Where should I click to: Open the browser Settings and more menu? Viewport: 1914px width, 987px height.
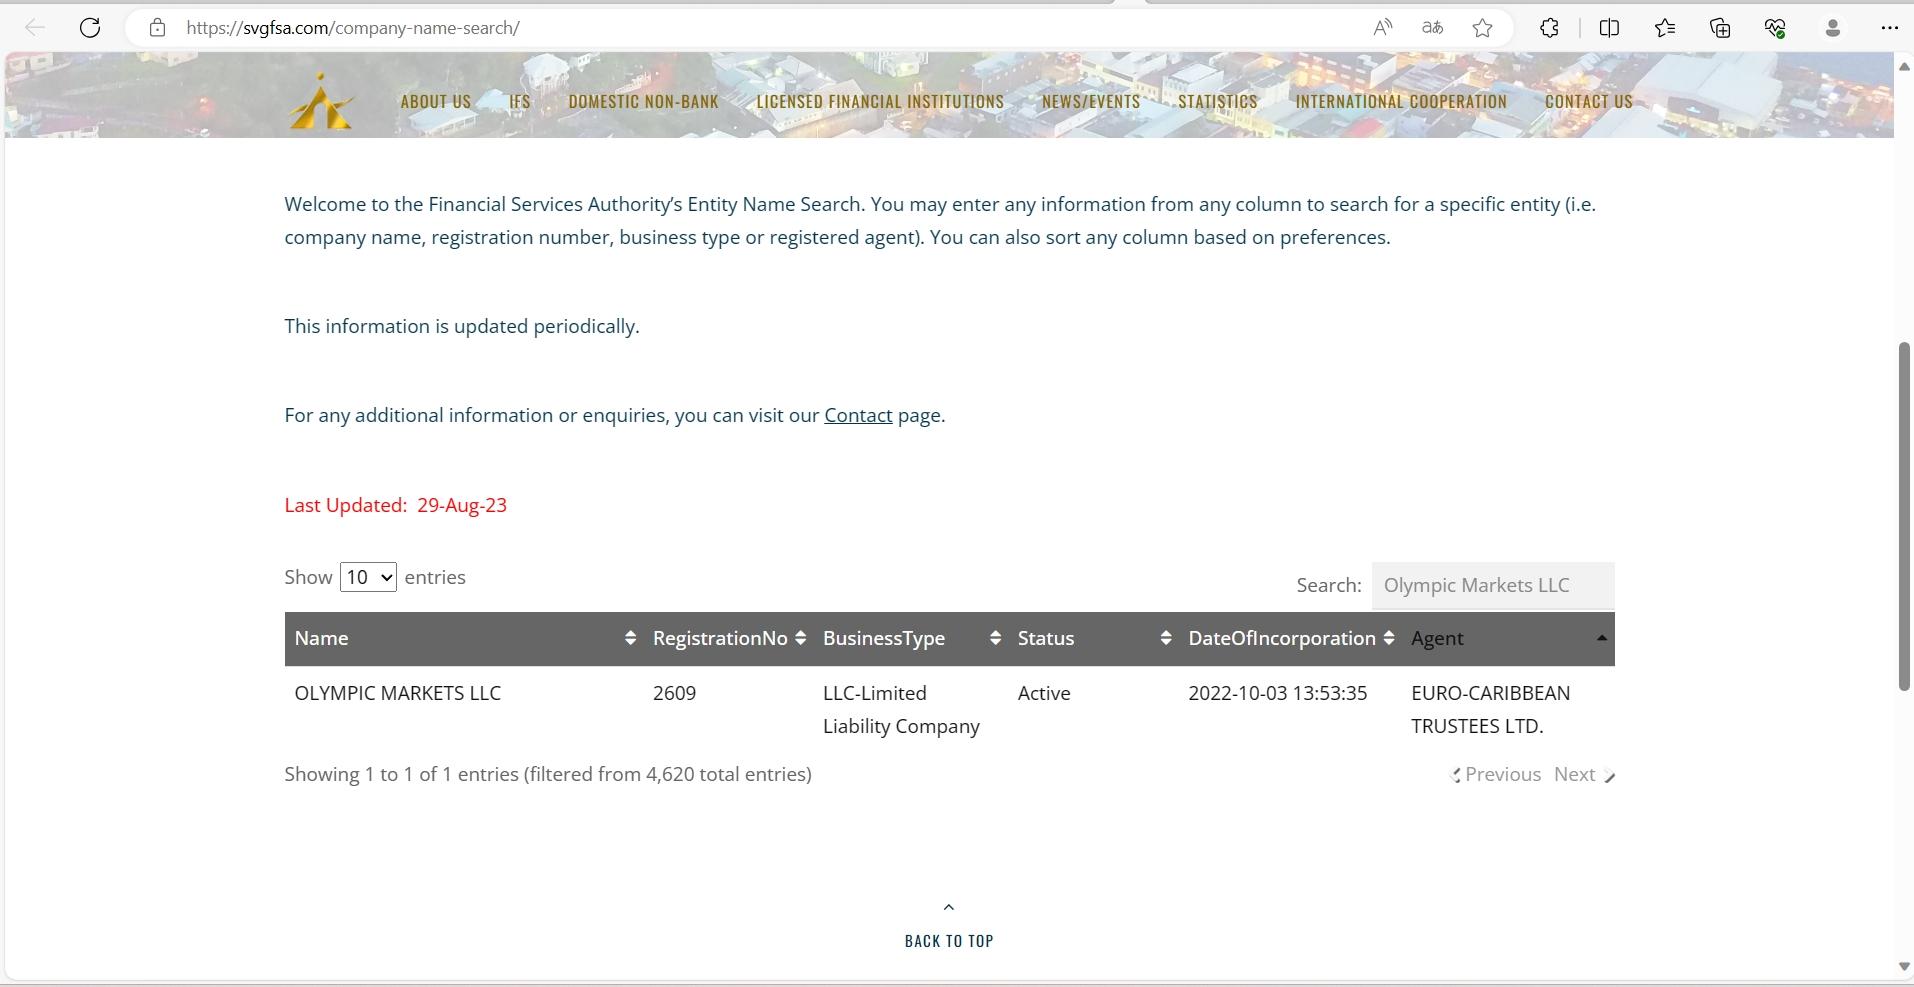(x=1889, y=28)
